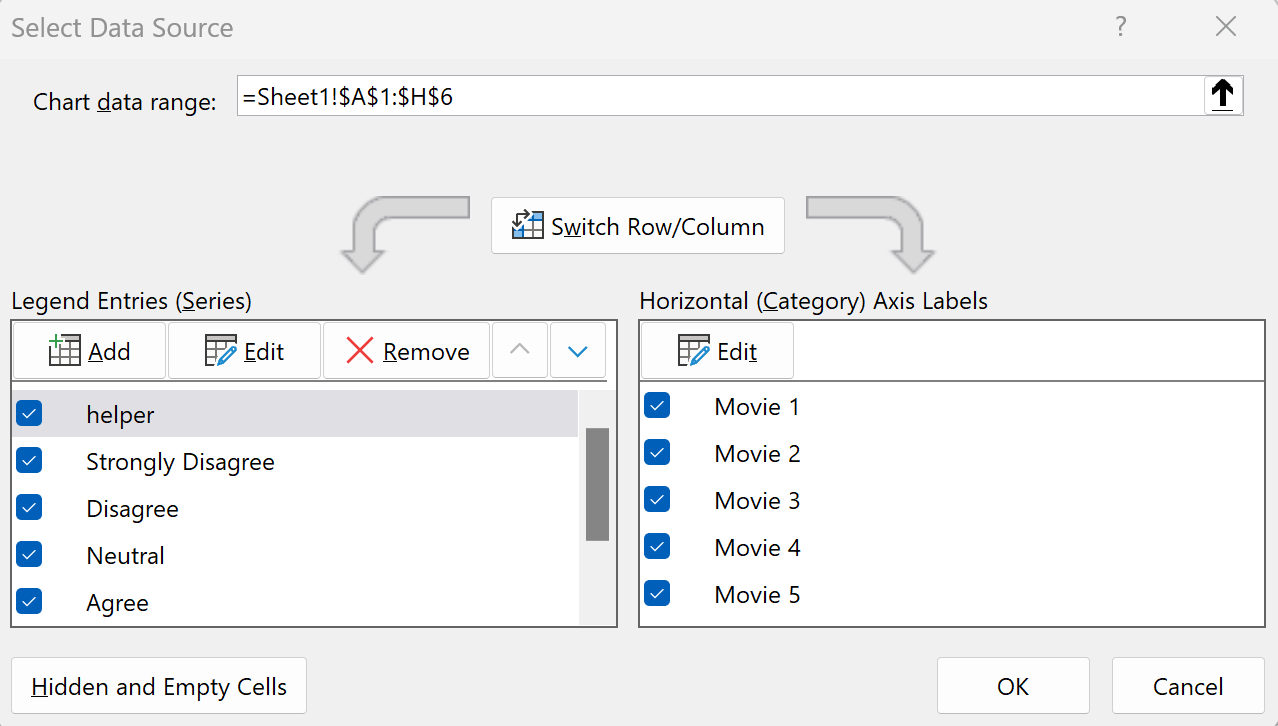Uncheck the Agree series checkbox
Screen dimensions: 1278x726
pos(29,602)
